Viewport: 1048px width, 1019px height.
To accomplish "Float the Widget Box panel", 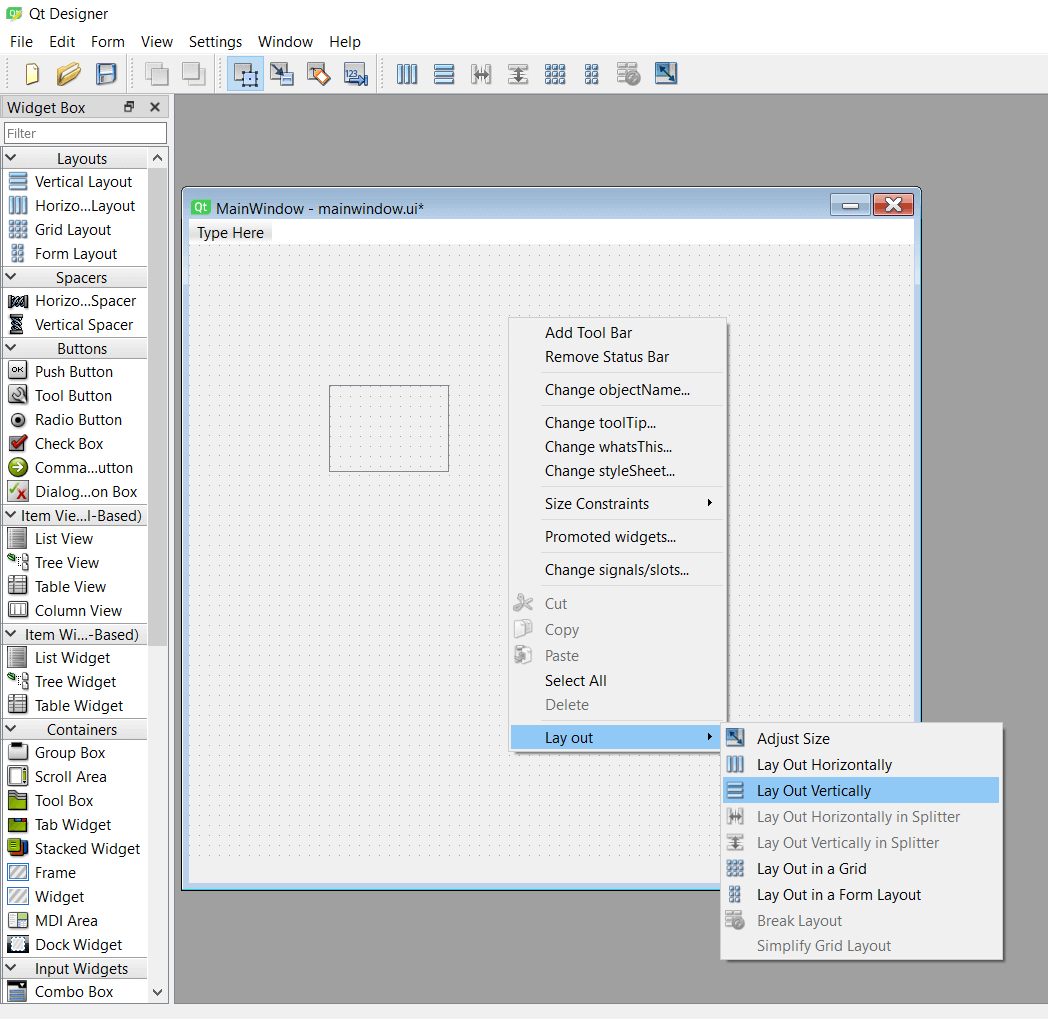I will pyautogui.click(x=129, y=107).
